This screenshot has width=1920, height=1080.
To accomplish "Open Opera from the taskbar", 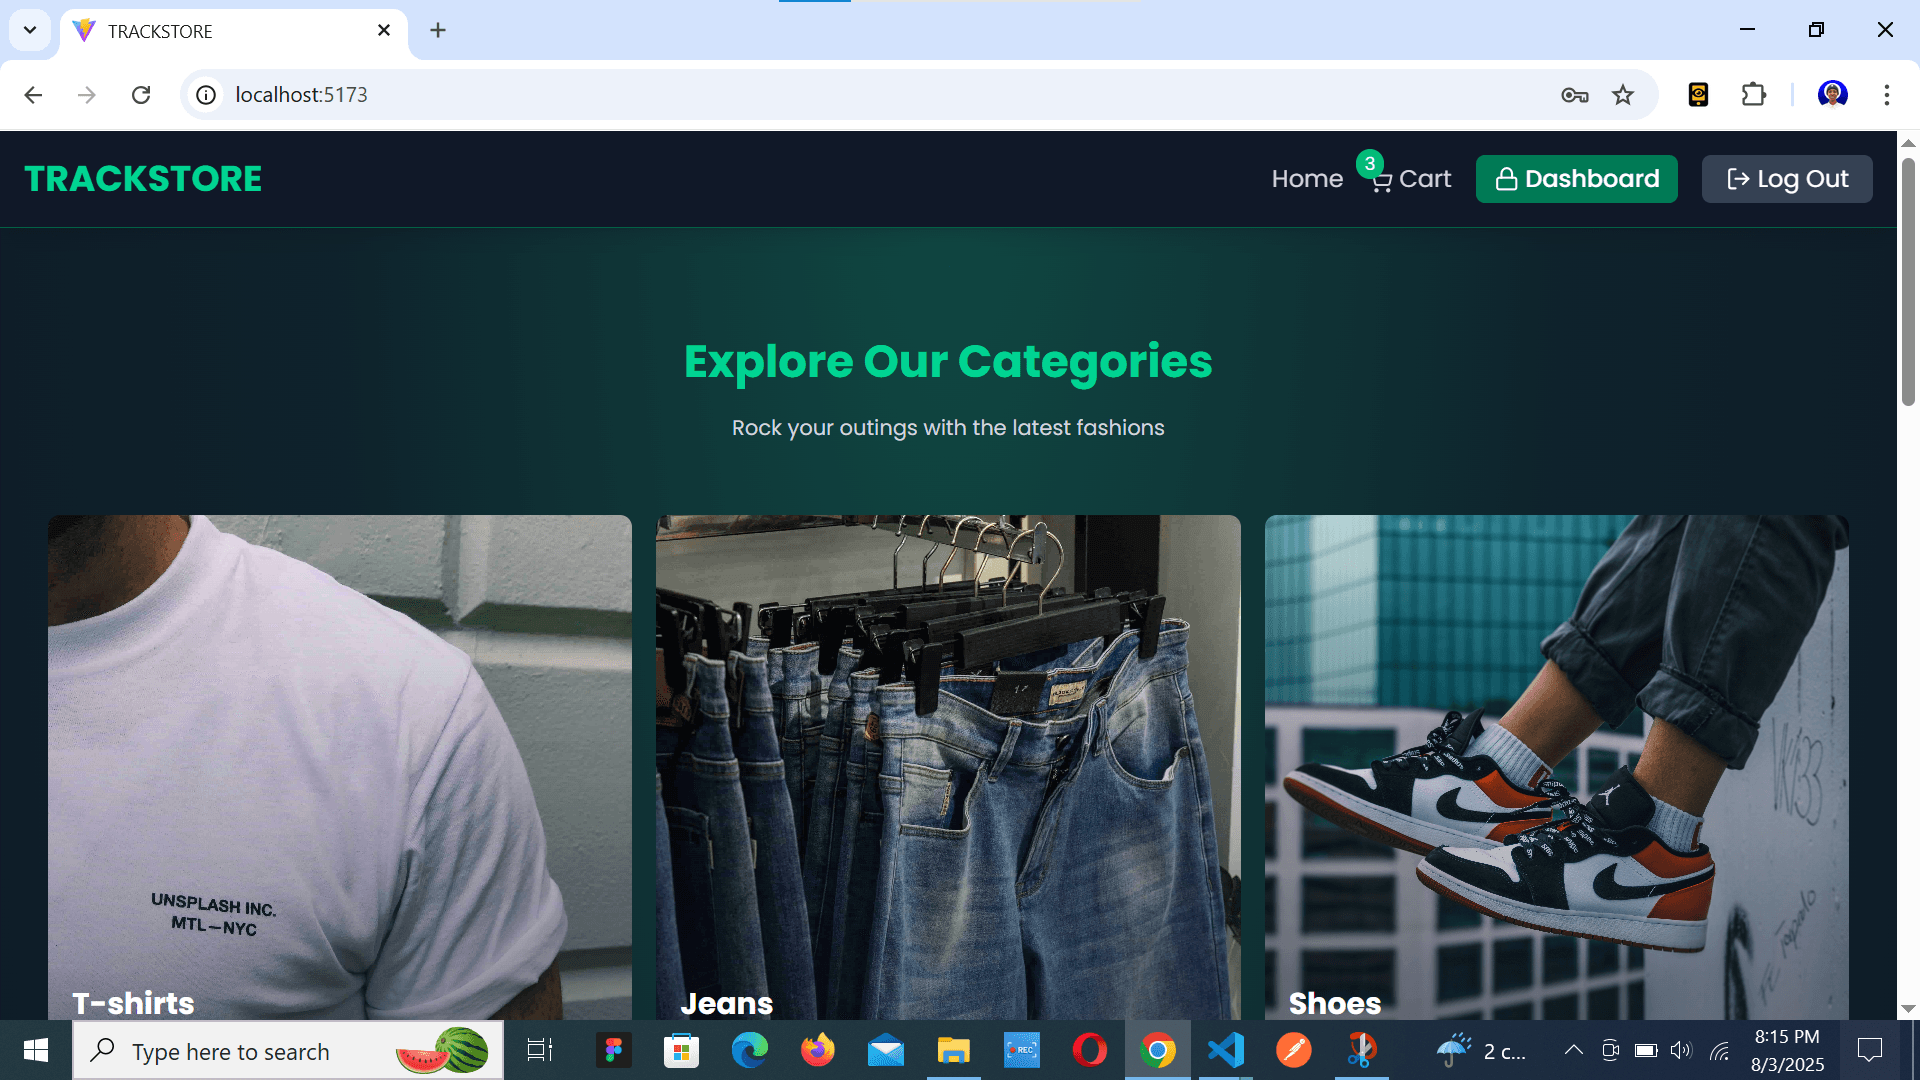I will tap(1089, 1050).
